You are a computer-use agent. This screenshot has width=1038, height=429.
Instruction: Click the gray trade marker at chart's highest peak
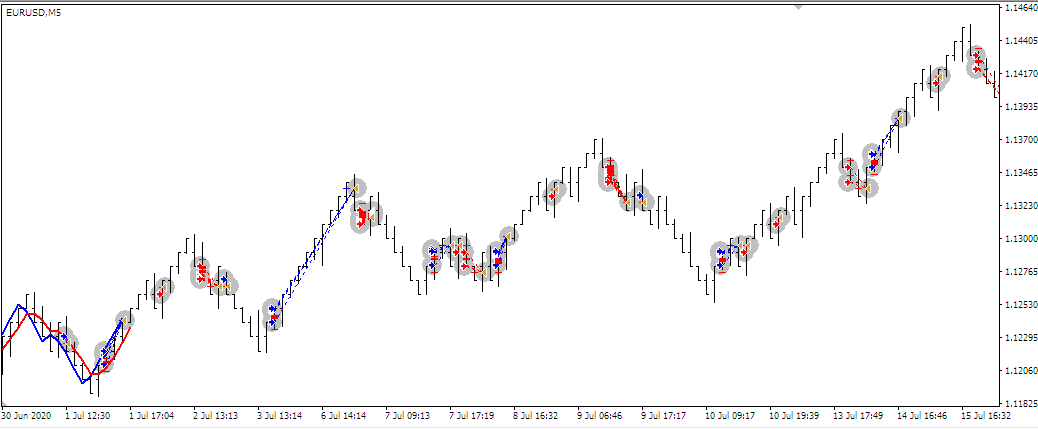976,59
